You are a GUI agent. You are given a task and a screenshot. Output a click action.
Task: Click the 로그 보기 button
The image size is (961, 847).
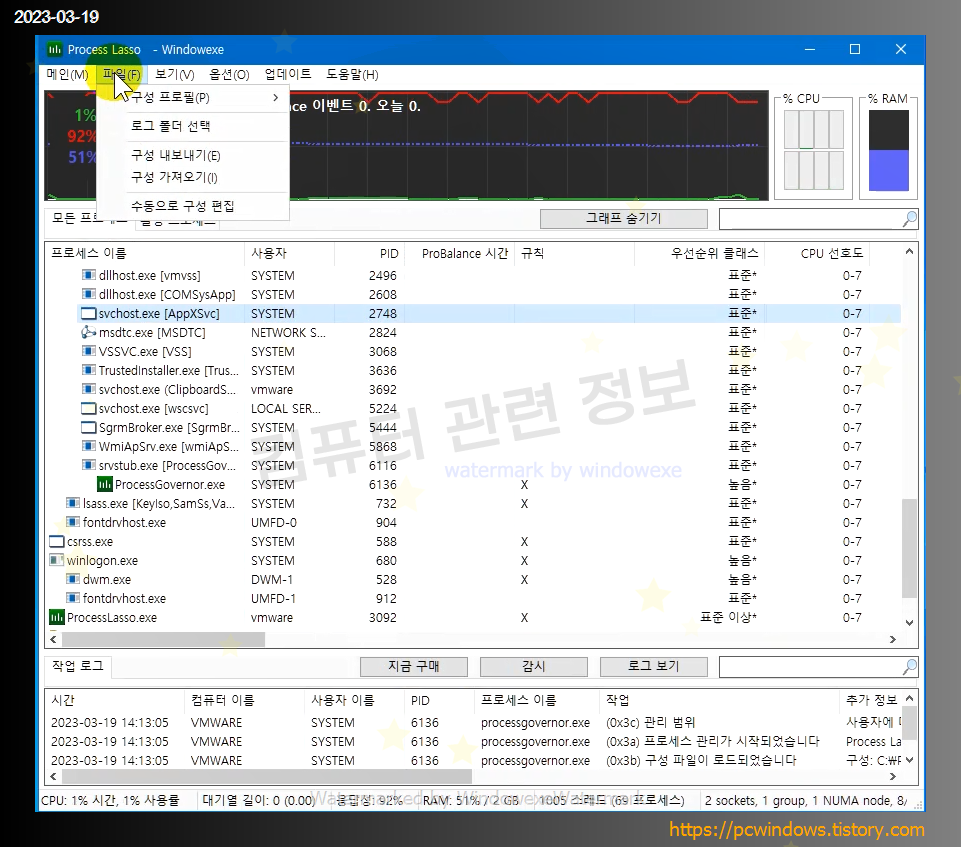click(653, 666)
